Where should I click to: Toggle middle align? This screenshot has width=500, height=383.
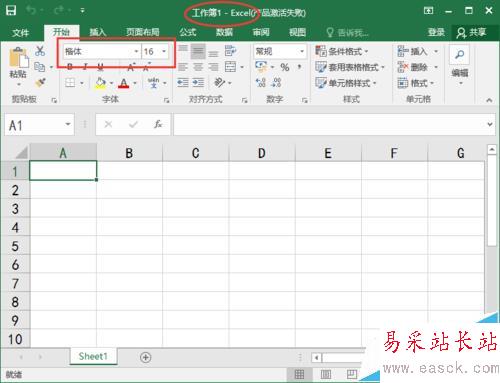pos(198,51)
